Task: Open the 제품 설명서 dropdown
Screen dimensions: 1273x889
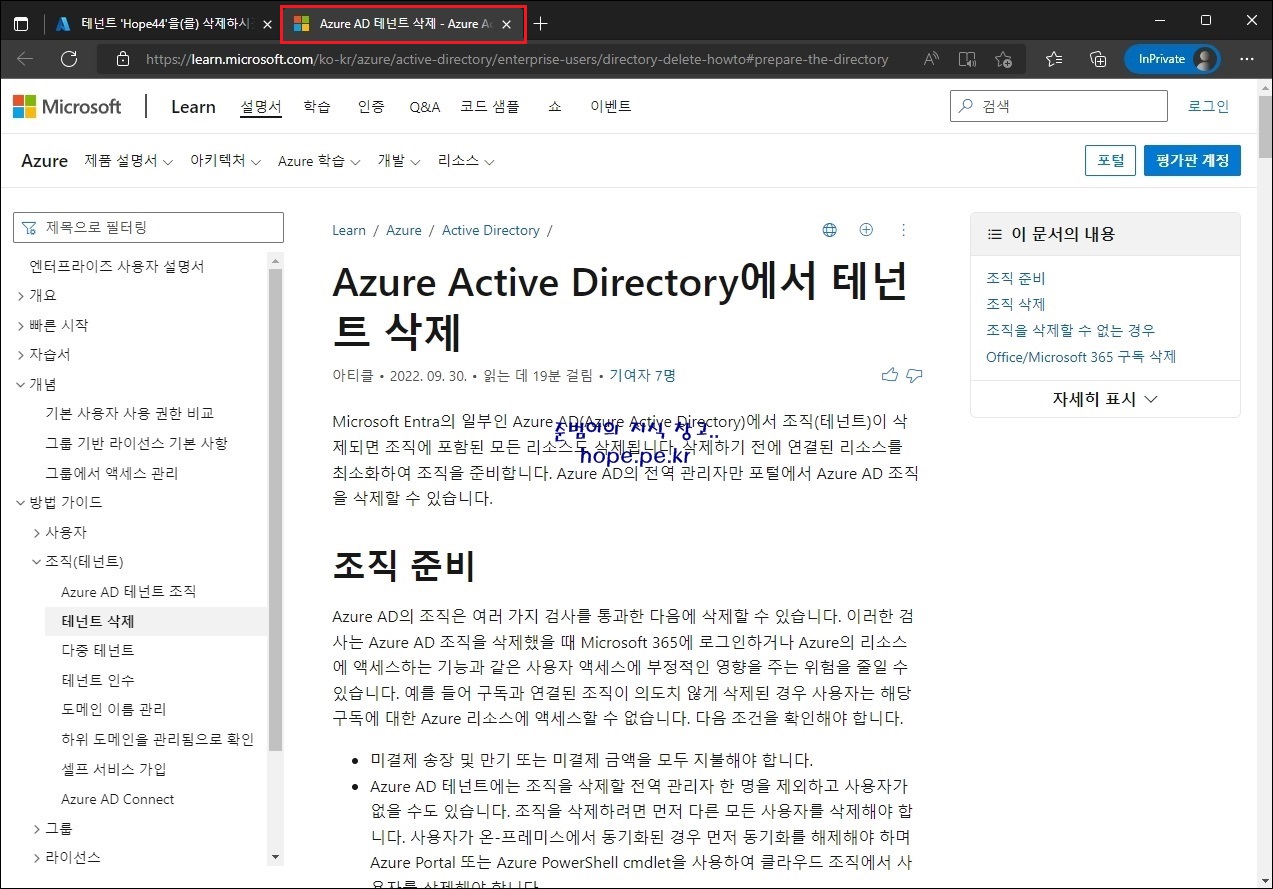Action: coord(129,161)
